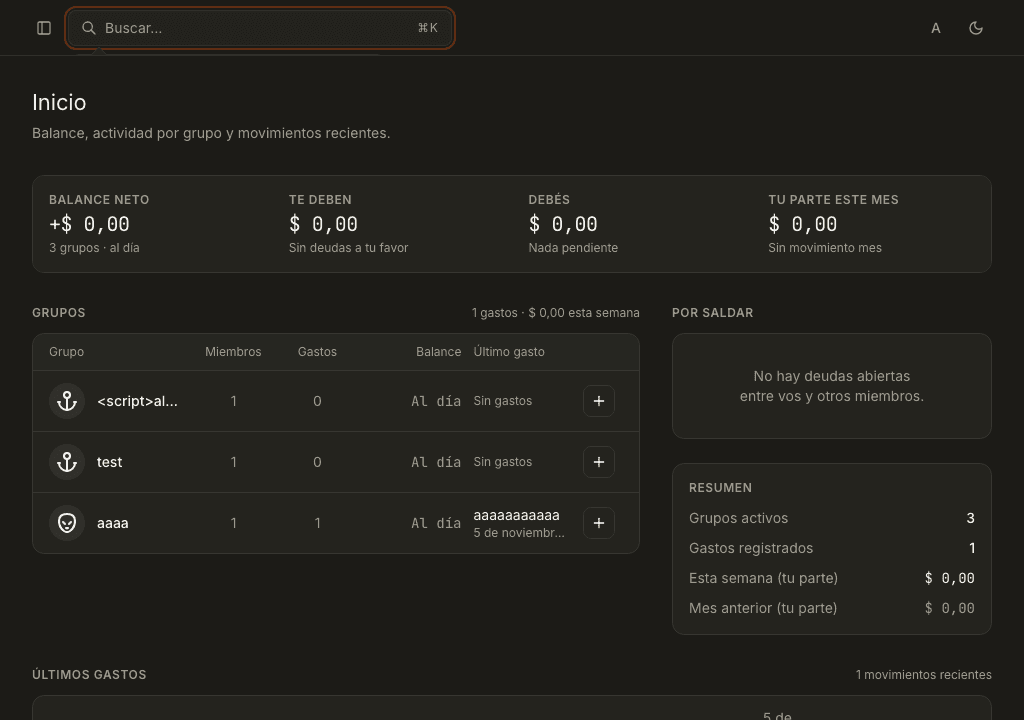Viewport: 1024px width, 720px height.
Task: Open the aaaa group name
Action: (x=112, y=523)
